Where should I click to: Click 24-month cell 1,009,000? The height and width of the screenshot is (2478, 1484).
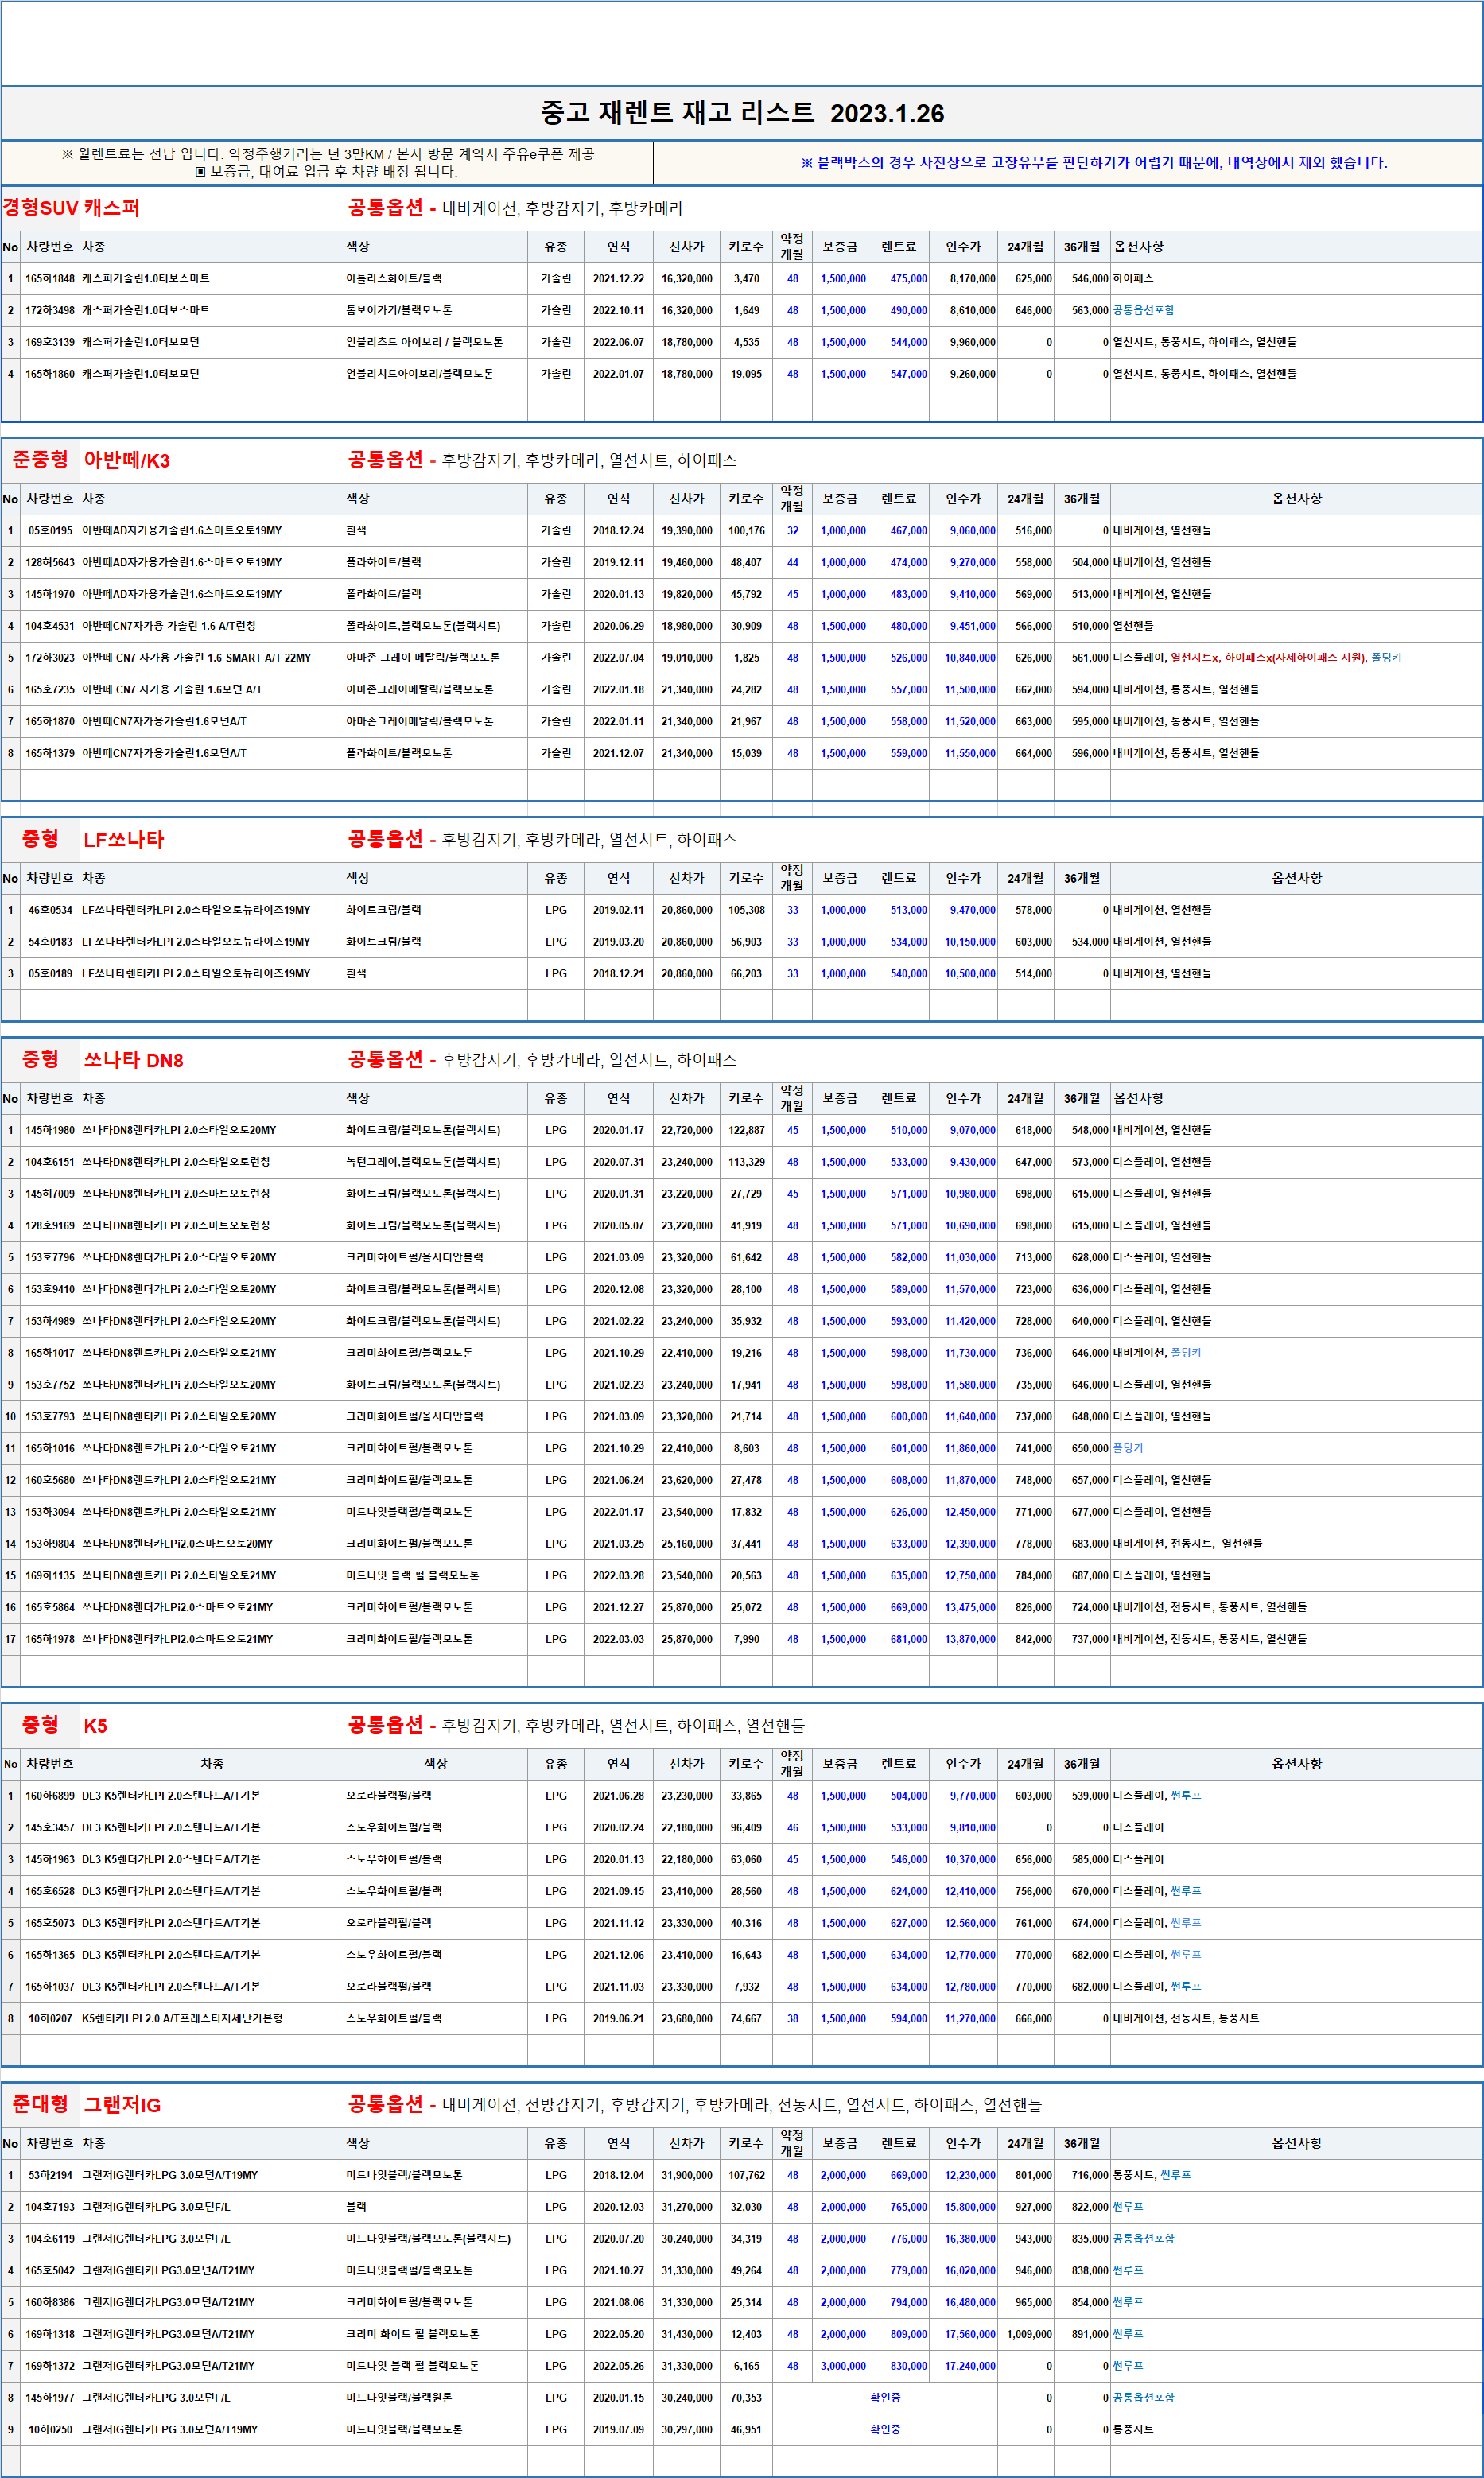tap(1026, 2335)
